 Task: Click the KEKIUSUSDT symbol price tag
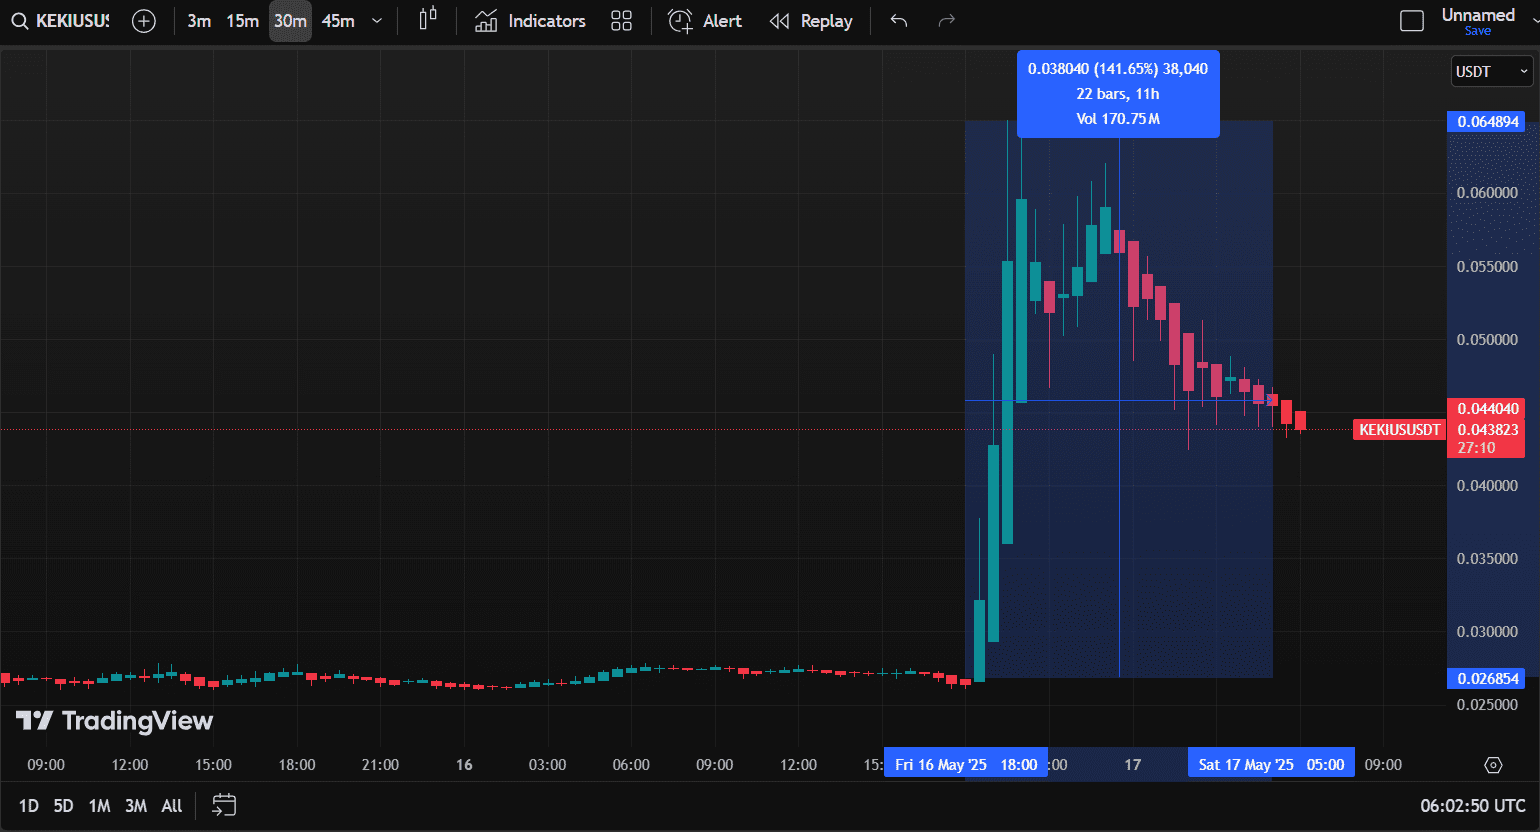pyautogui.click(x=1400, y=430)
